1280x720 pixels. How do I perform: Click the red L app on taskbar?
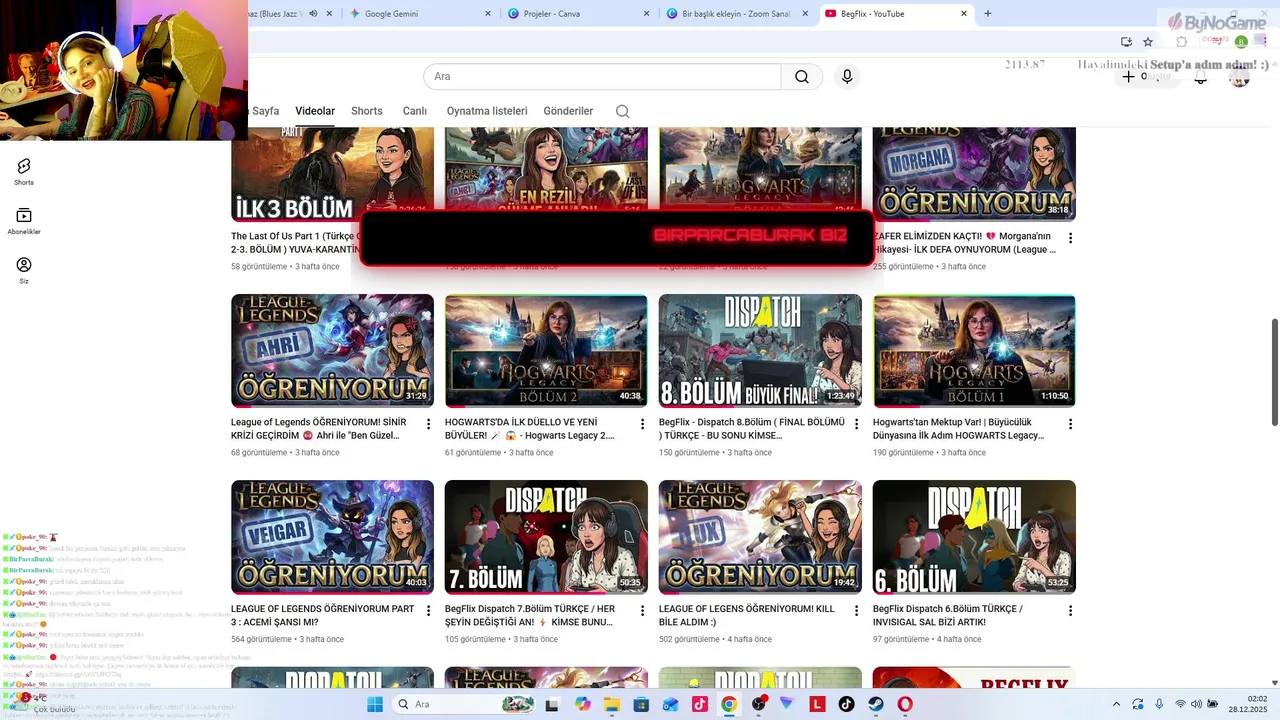pyautogui.click(x=817, y=704)
